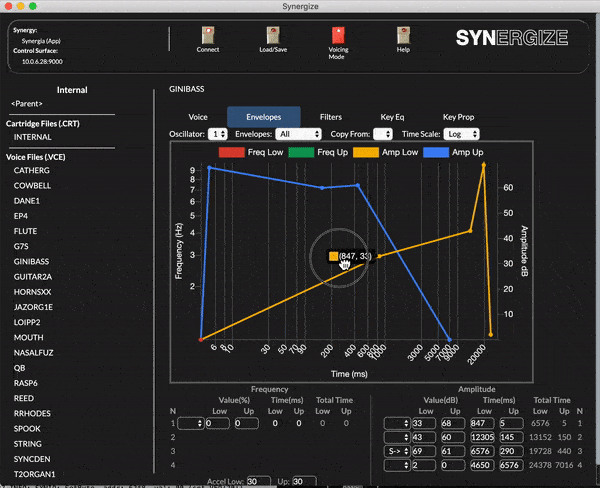600x488 pixels.
Task: Load the CATHERG voice file
Action: pyautogui.click(x=31, y=170)
